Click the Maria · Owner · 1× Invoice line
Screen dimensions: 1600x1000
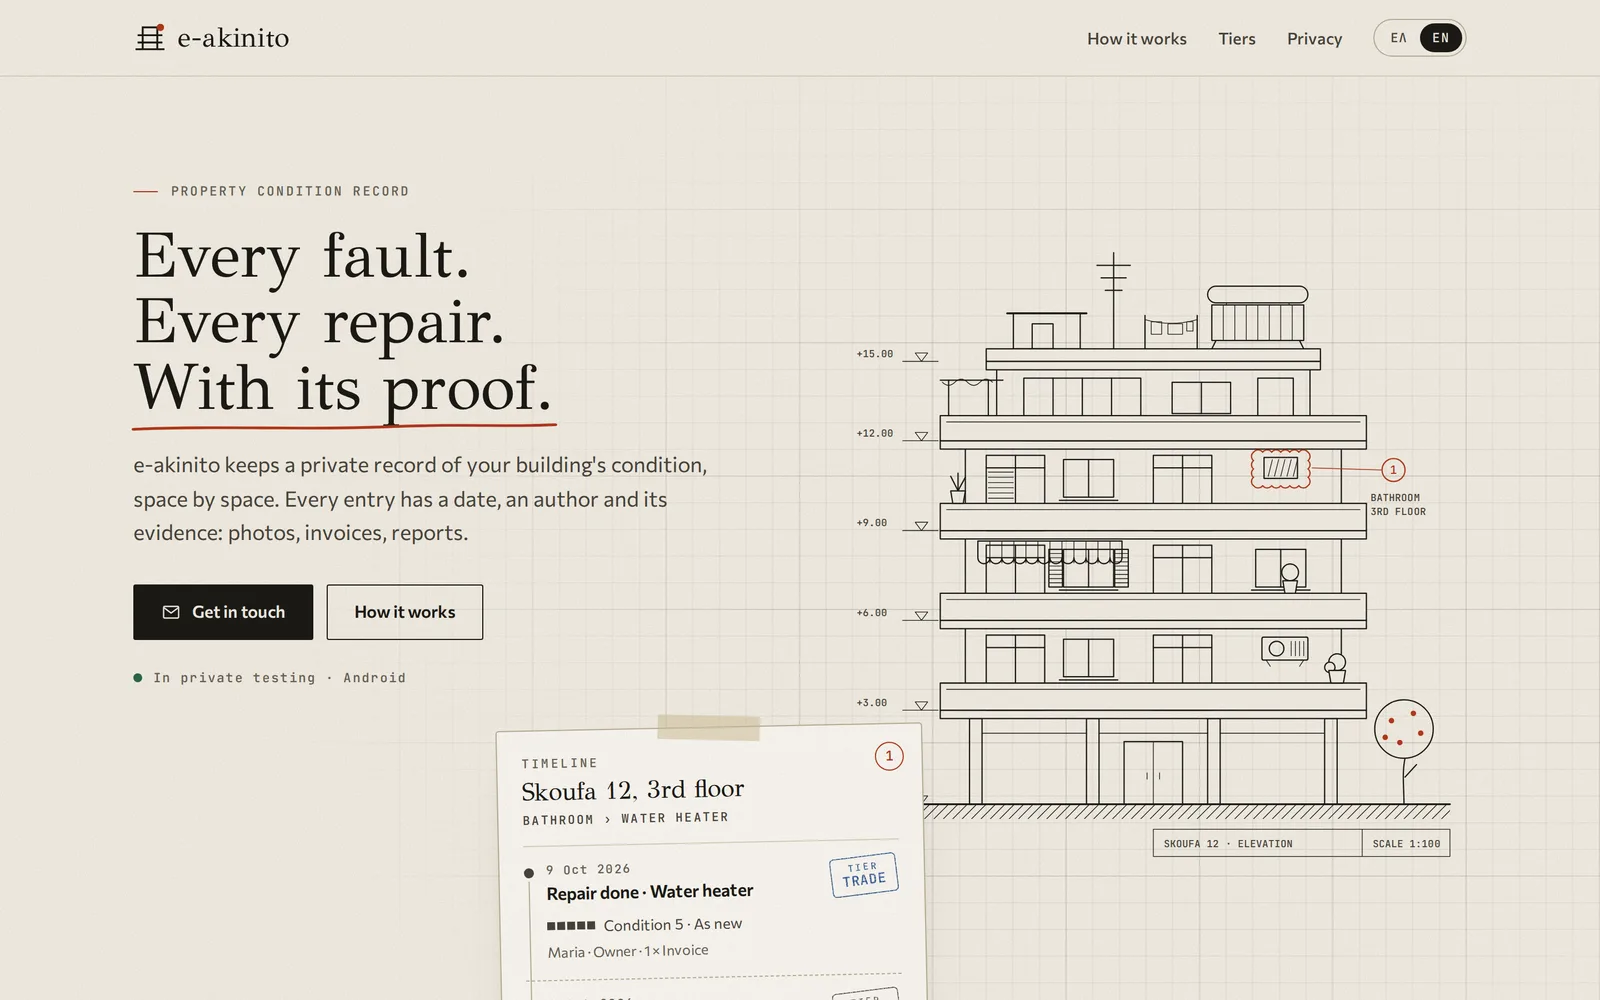[x=628, y=951]
